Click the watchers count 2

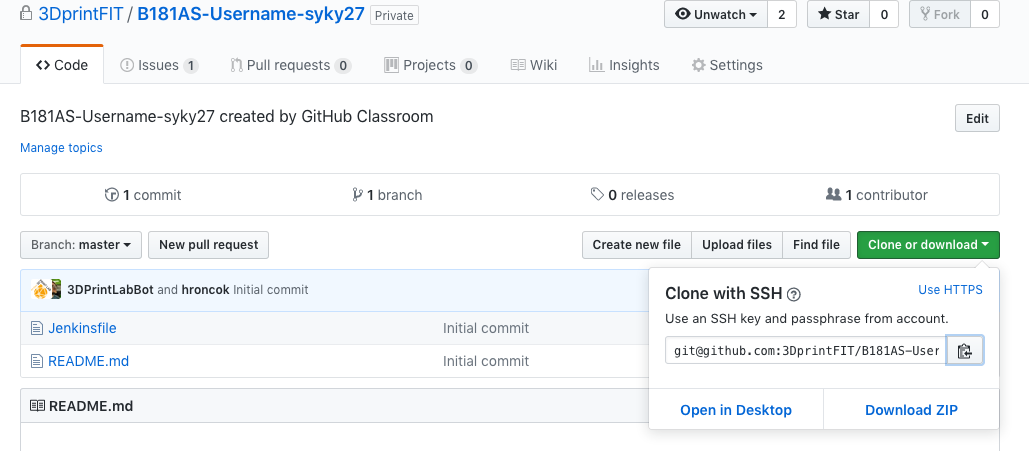[782, 14]
